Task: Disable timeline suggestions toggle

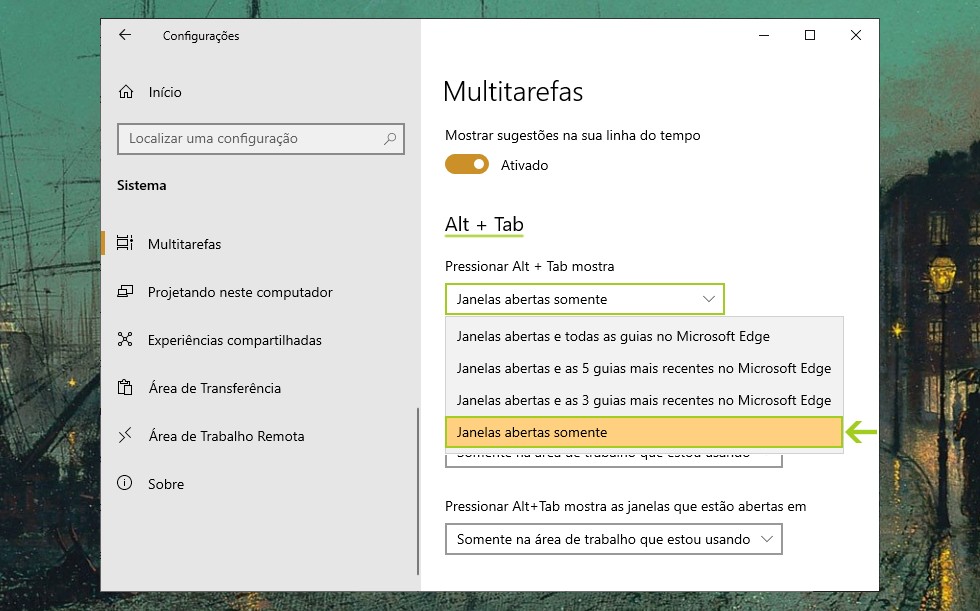Action: click(467, 165)
